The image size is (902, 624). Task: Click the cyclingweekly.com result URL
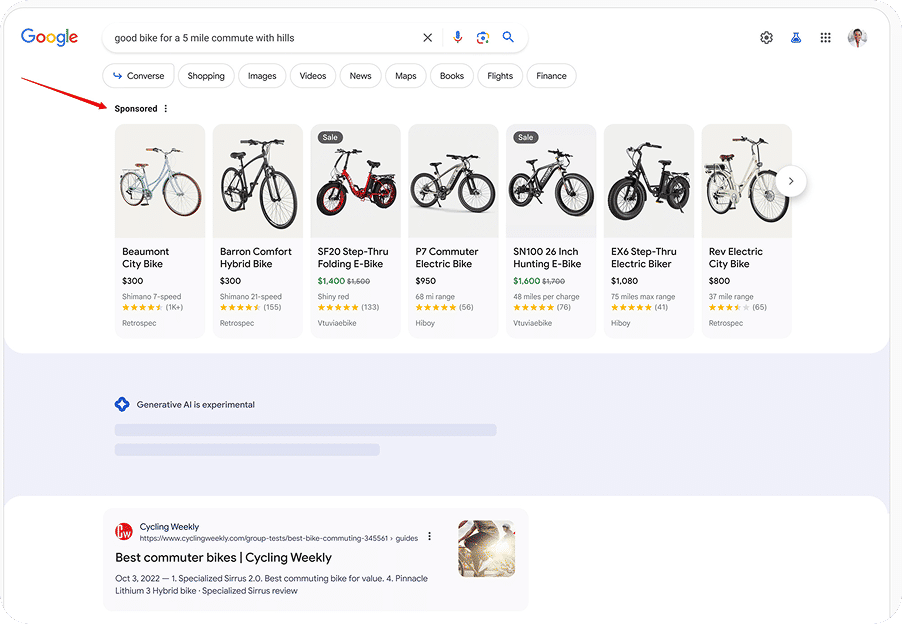pyautogui.click(x=278, y=538)
